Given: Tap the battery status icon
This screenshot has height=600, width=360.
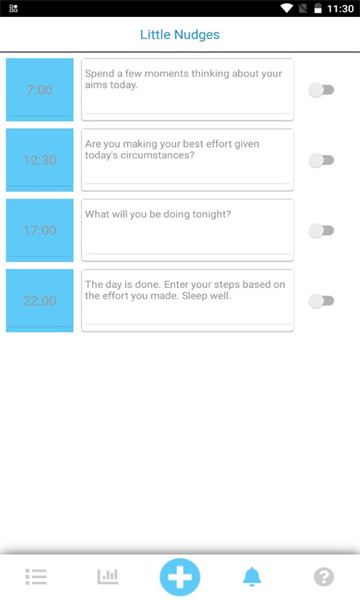Looking at the screenshot, I should [318, 8].
